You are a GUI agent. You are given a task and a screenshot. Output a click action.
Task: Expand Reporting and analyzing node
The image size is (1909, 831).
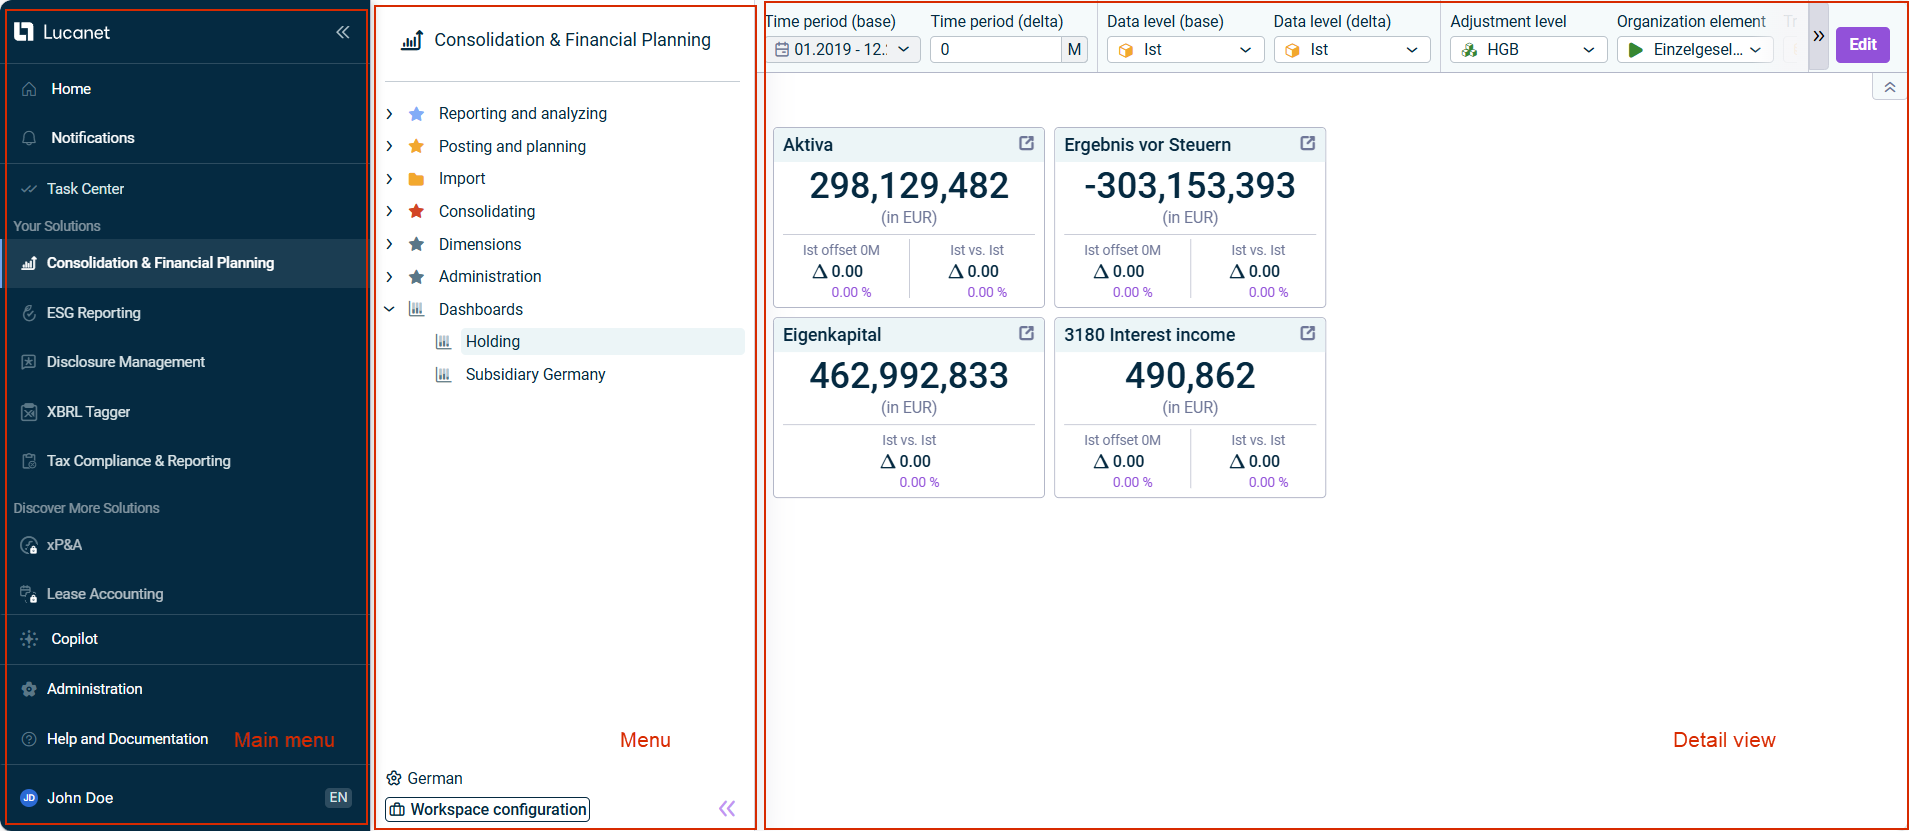pos(390,114)
